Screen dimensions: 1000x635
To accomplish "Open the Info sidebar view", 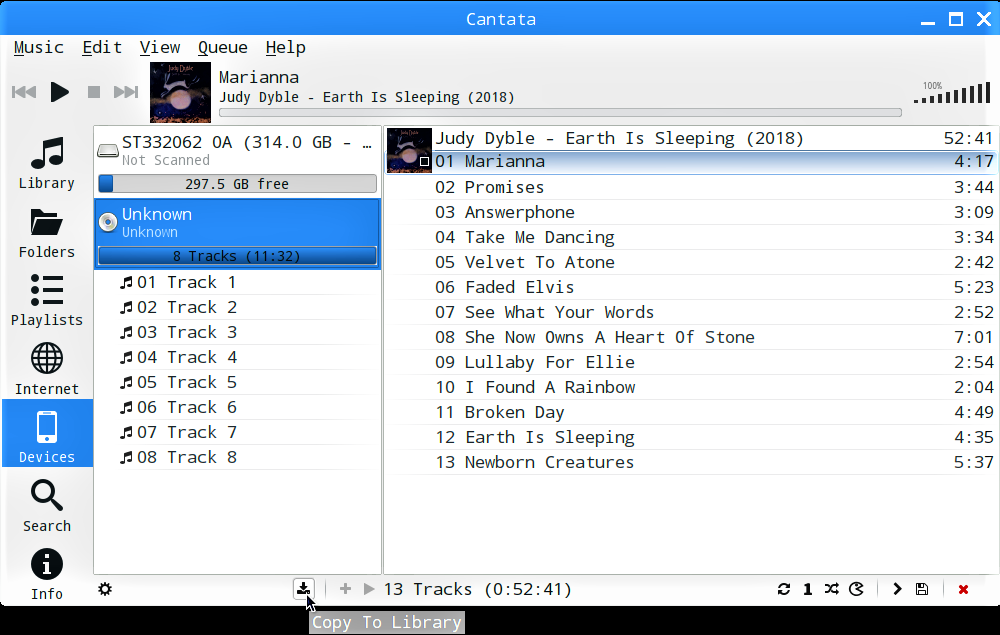I will pos(47,574).
